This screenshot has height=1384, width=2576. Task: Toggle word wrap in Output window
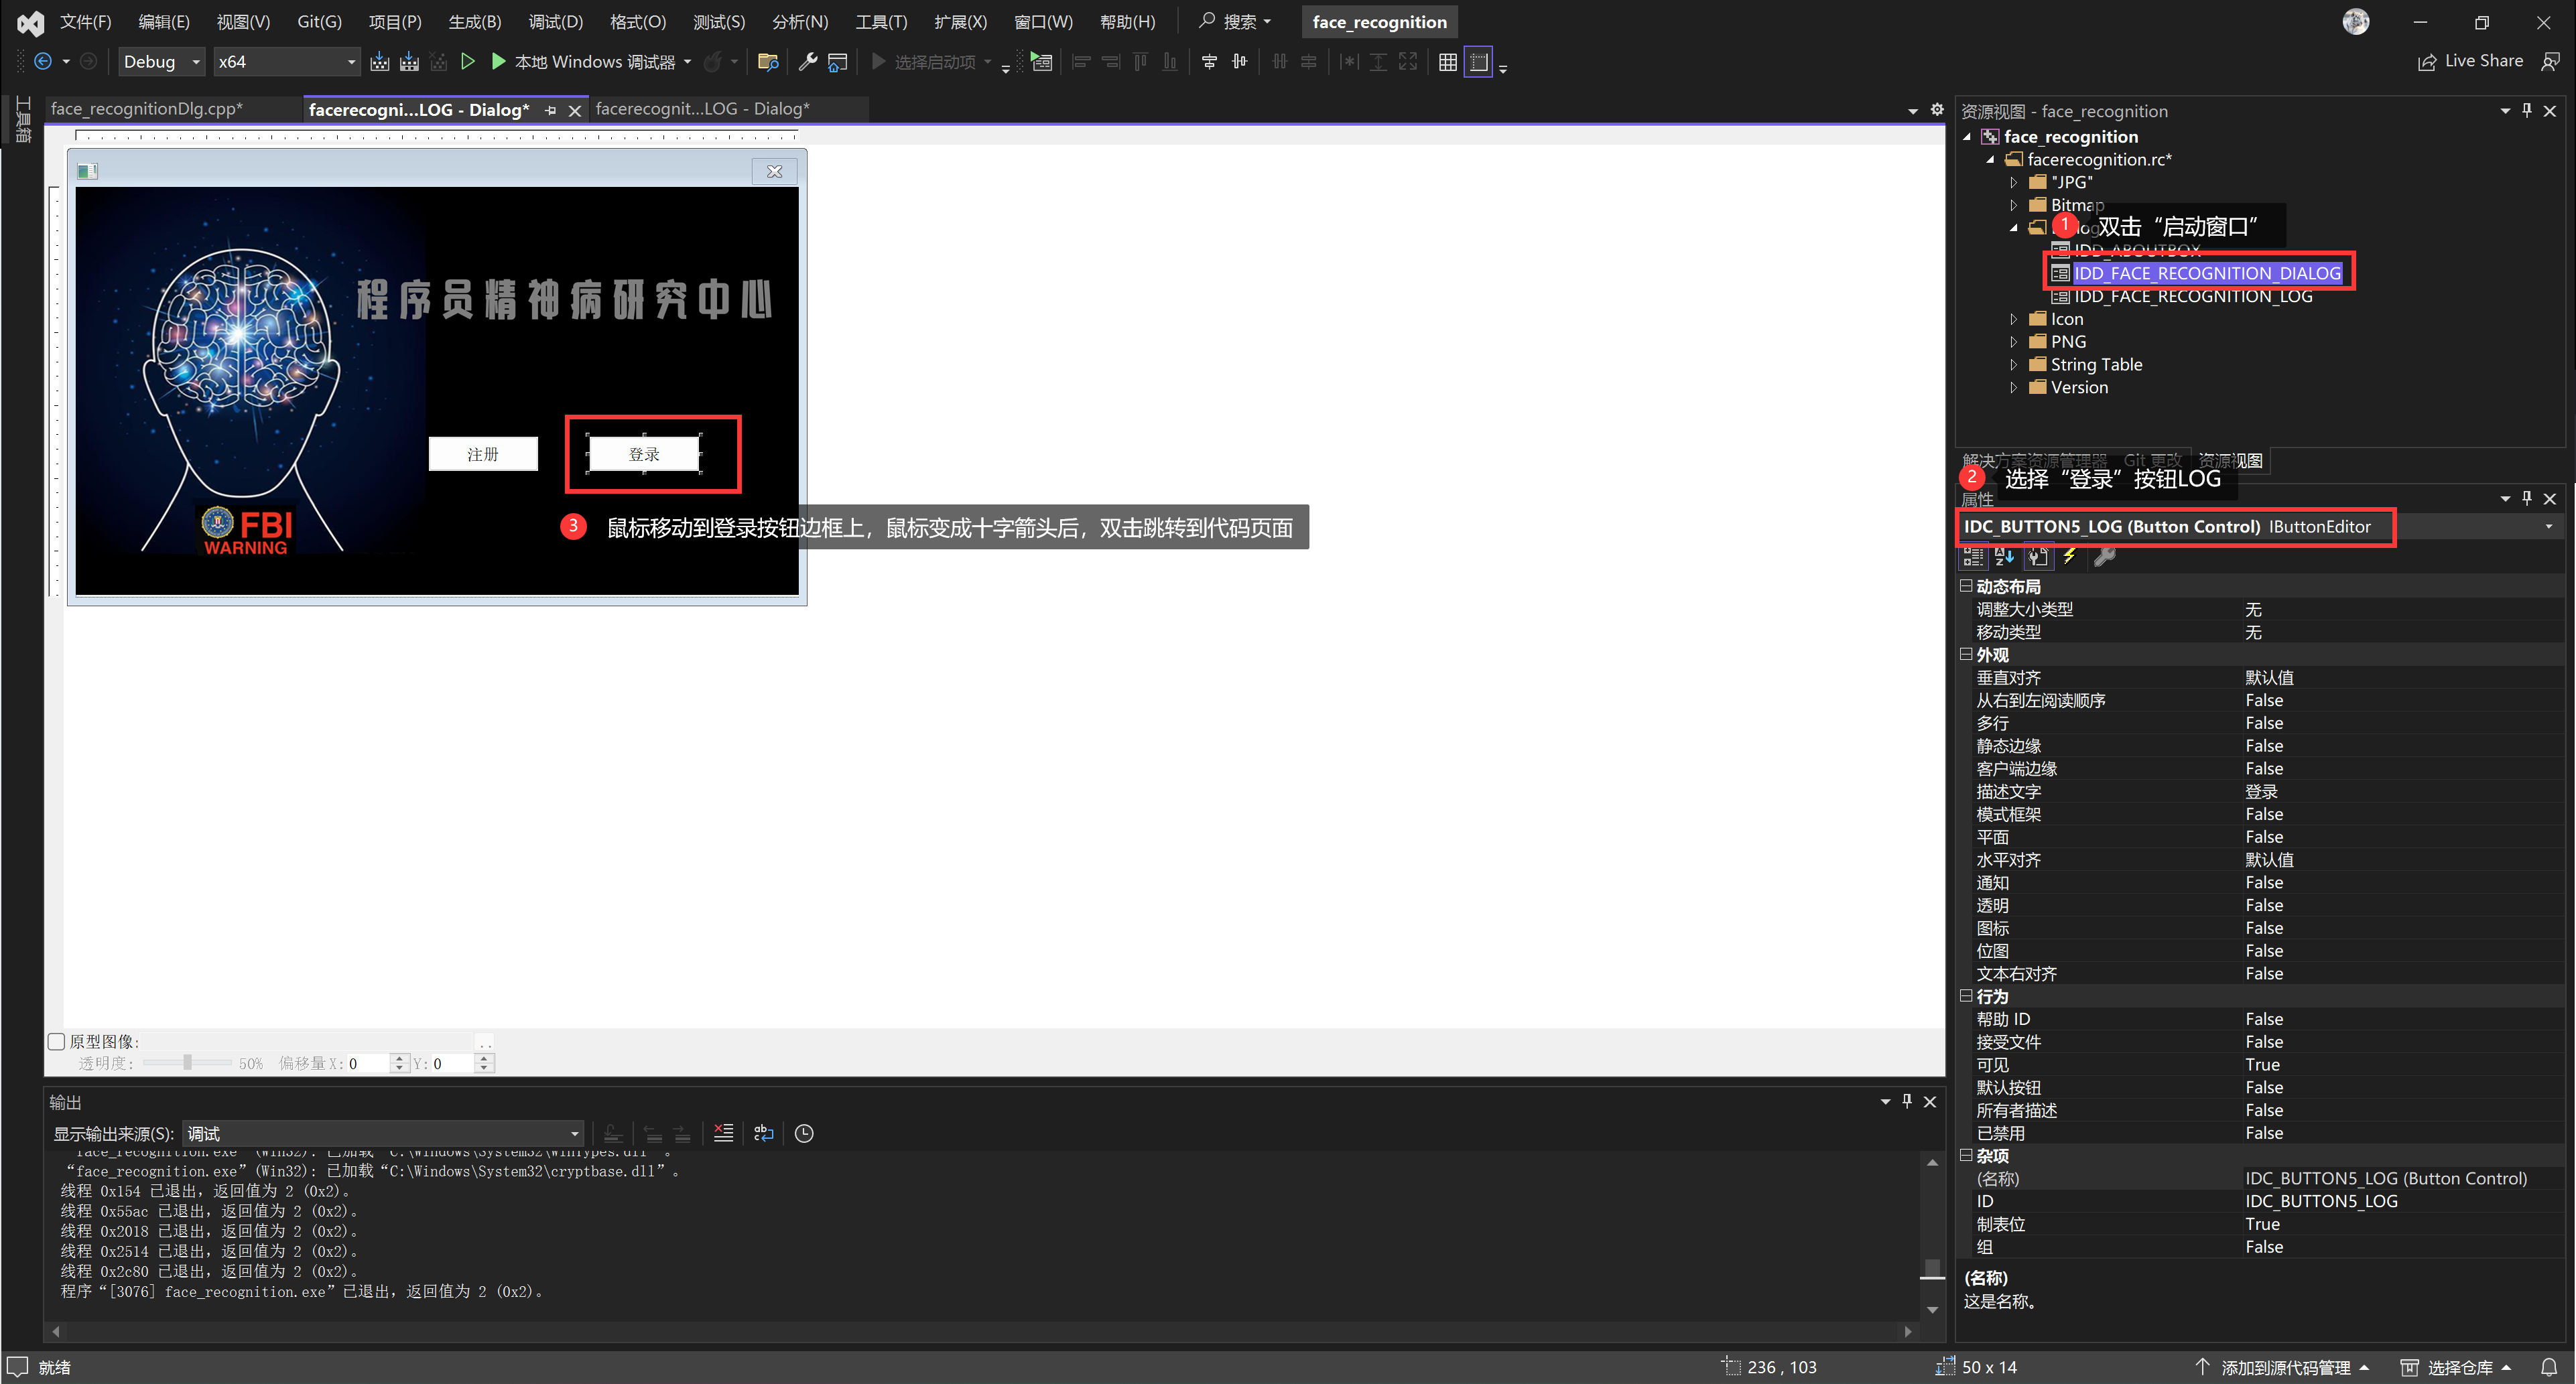coord(764,1133)
